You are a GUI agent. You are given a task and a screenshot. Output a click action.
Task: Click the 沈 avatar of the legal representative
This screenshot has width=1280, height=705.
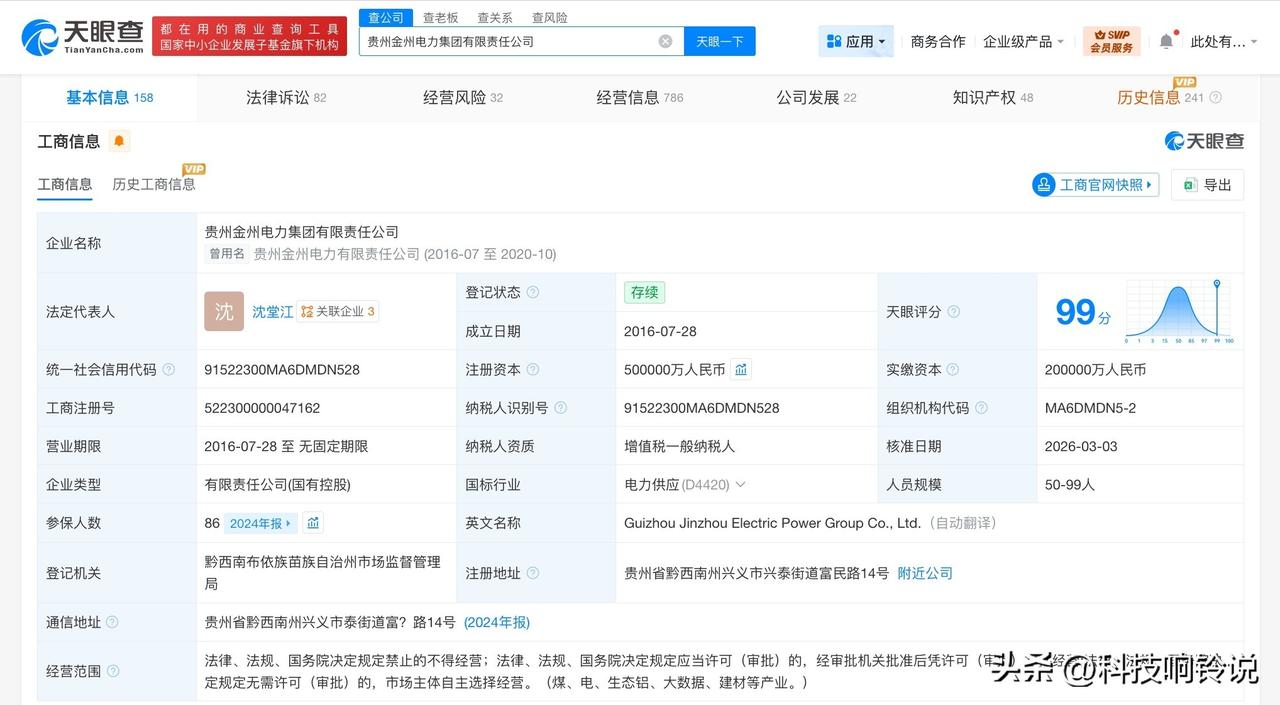pos(223,311)
